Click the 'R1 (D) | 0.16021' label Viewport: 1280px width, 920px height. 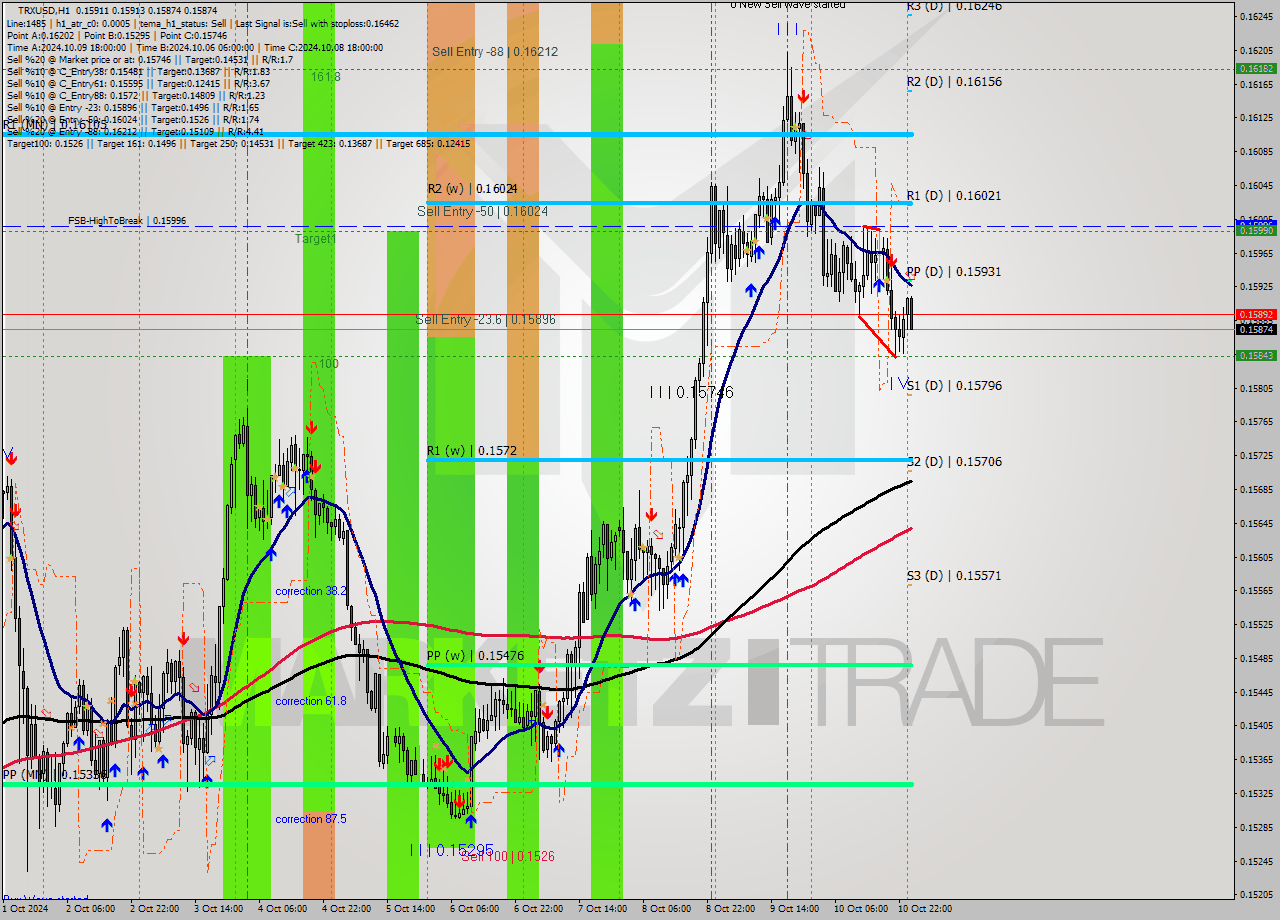tap(954, 195)
